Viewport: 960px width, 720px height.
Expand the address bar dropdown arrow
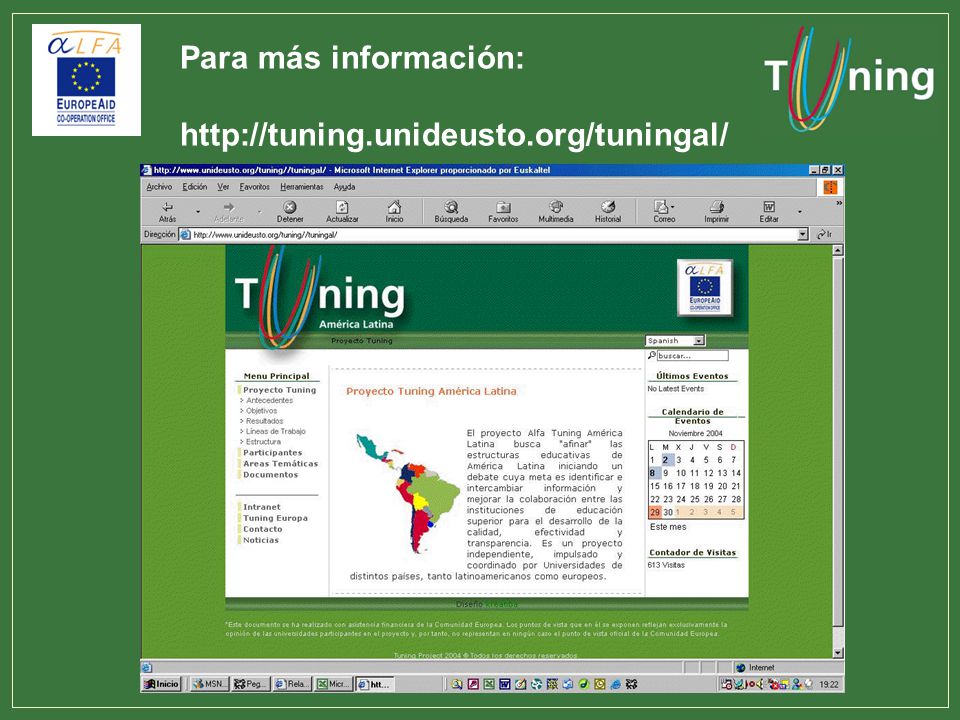[803, 234]
